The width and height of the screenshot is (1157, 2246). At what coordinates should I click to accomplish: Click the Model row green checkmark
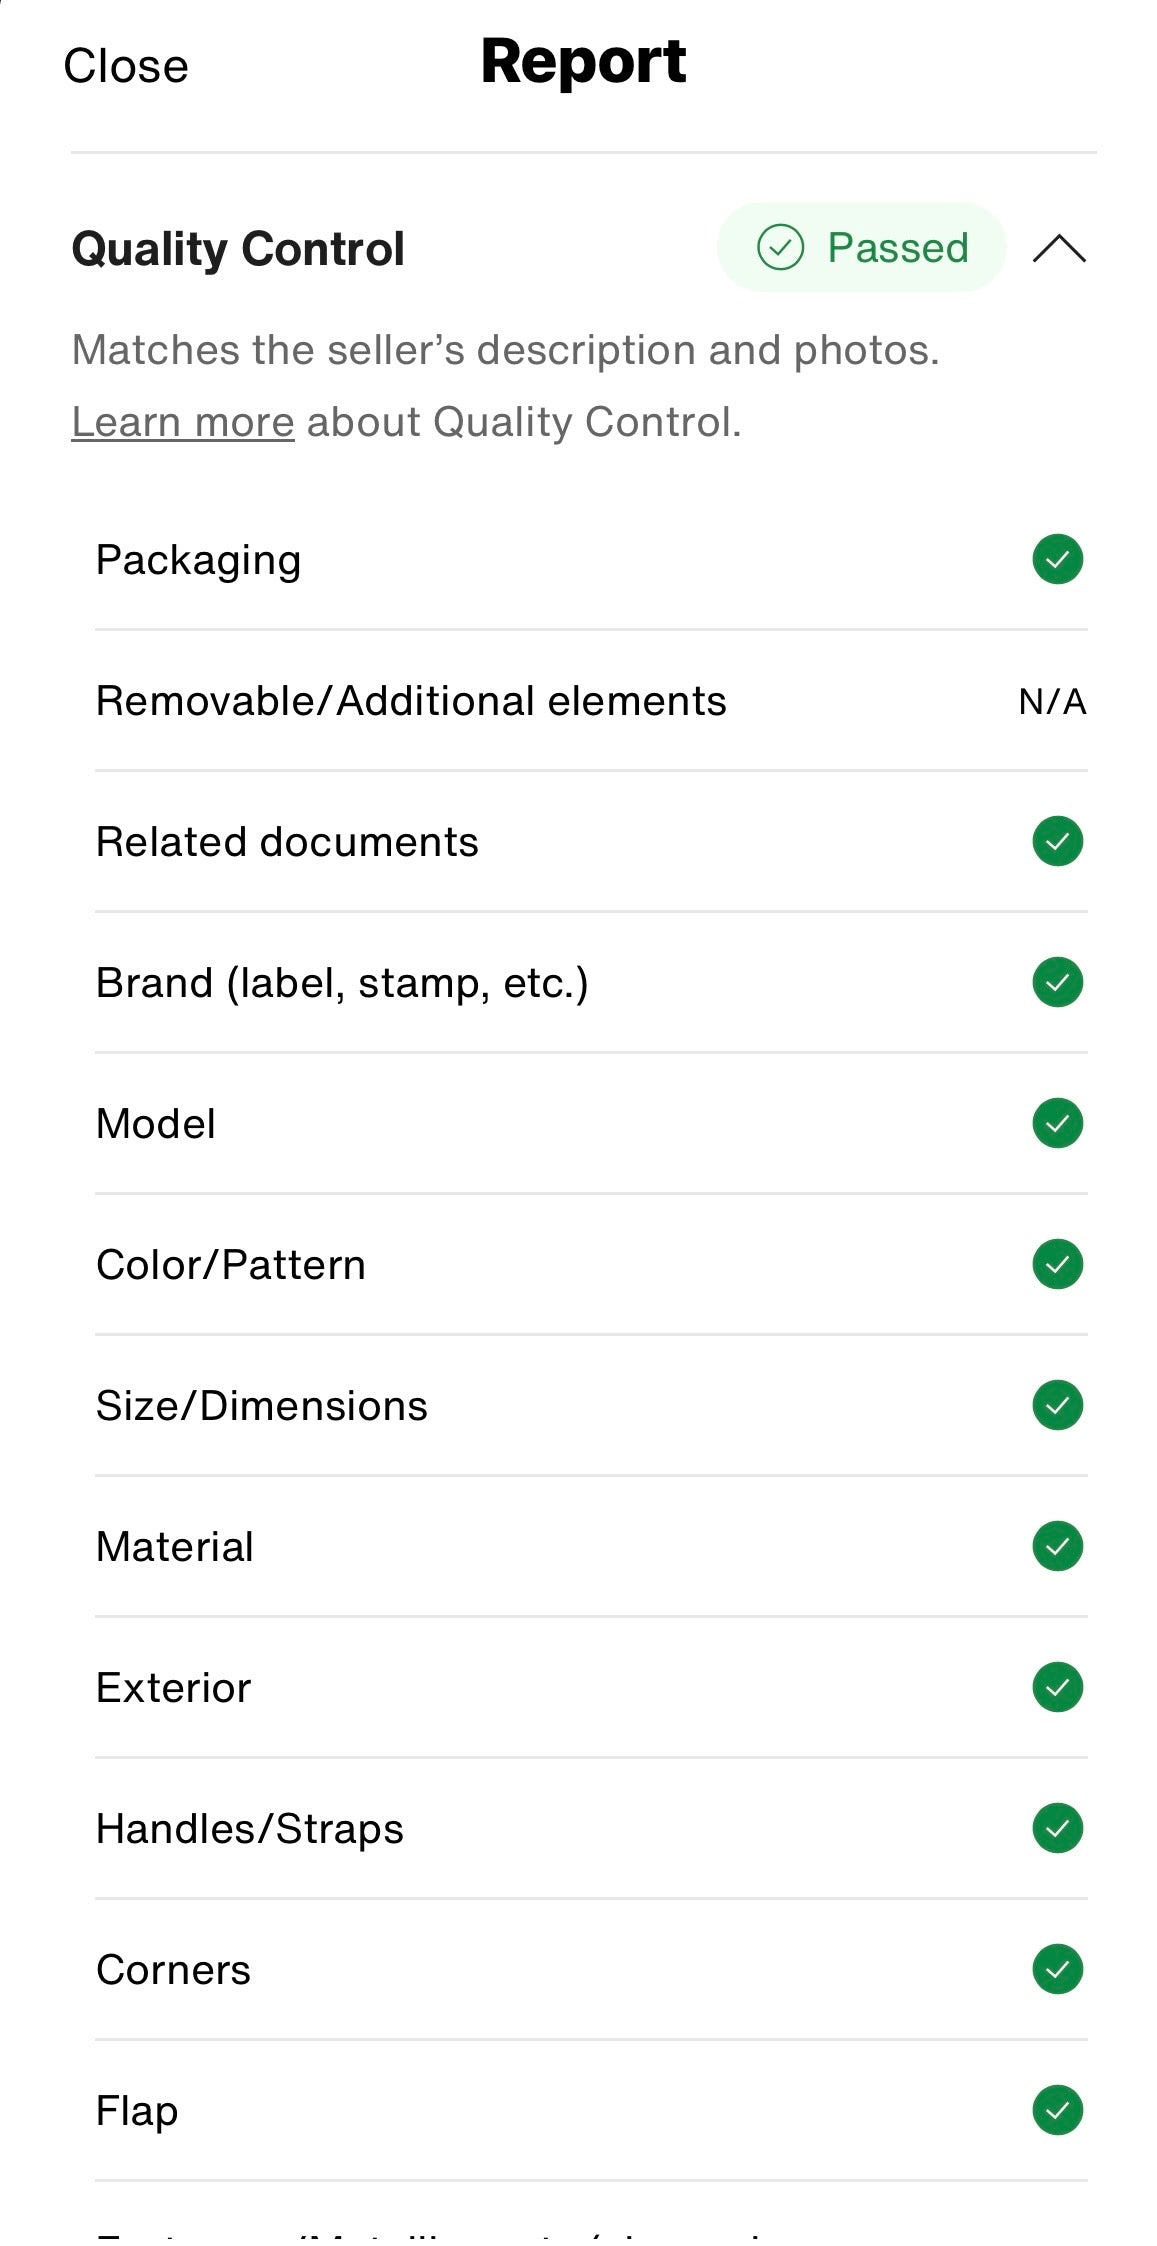(x=1057, y=1123)
